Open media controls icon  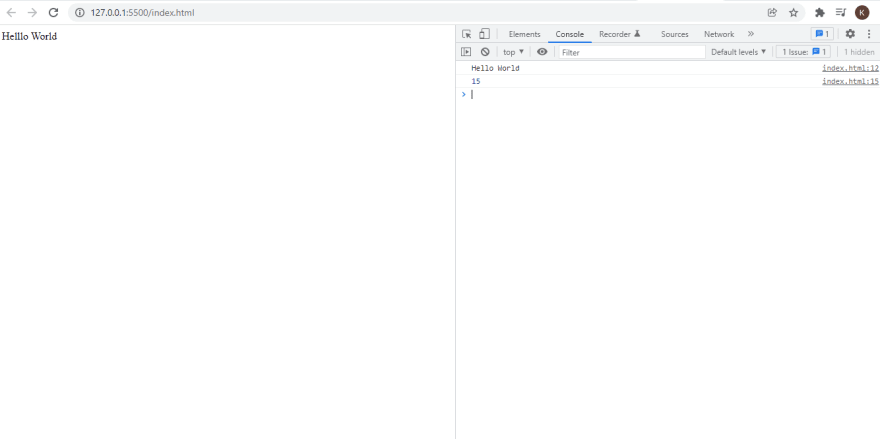tap(841, 12)
